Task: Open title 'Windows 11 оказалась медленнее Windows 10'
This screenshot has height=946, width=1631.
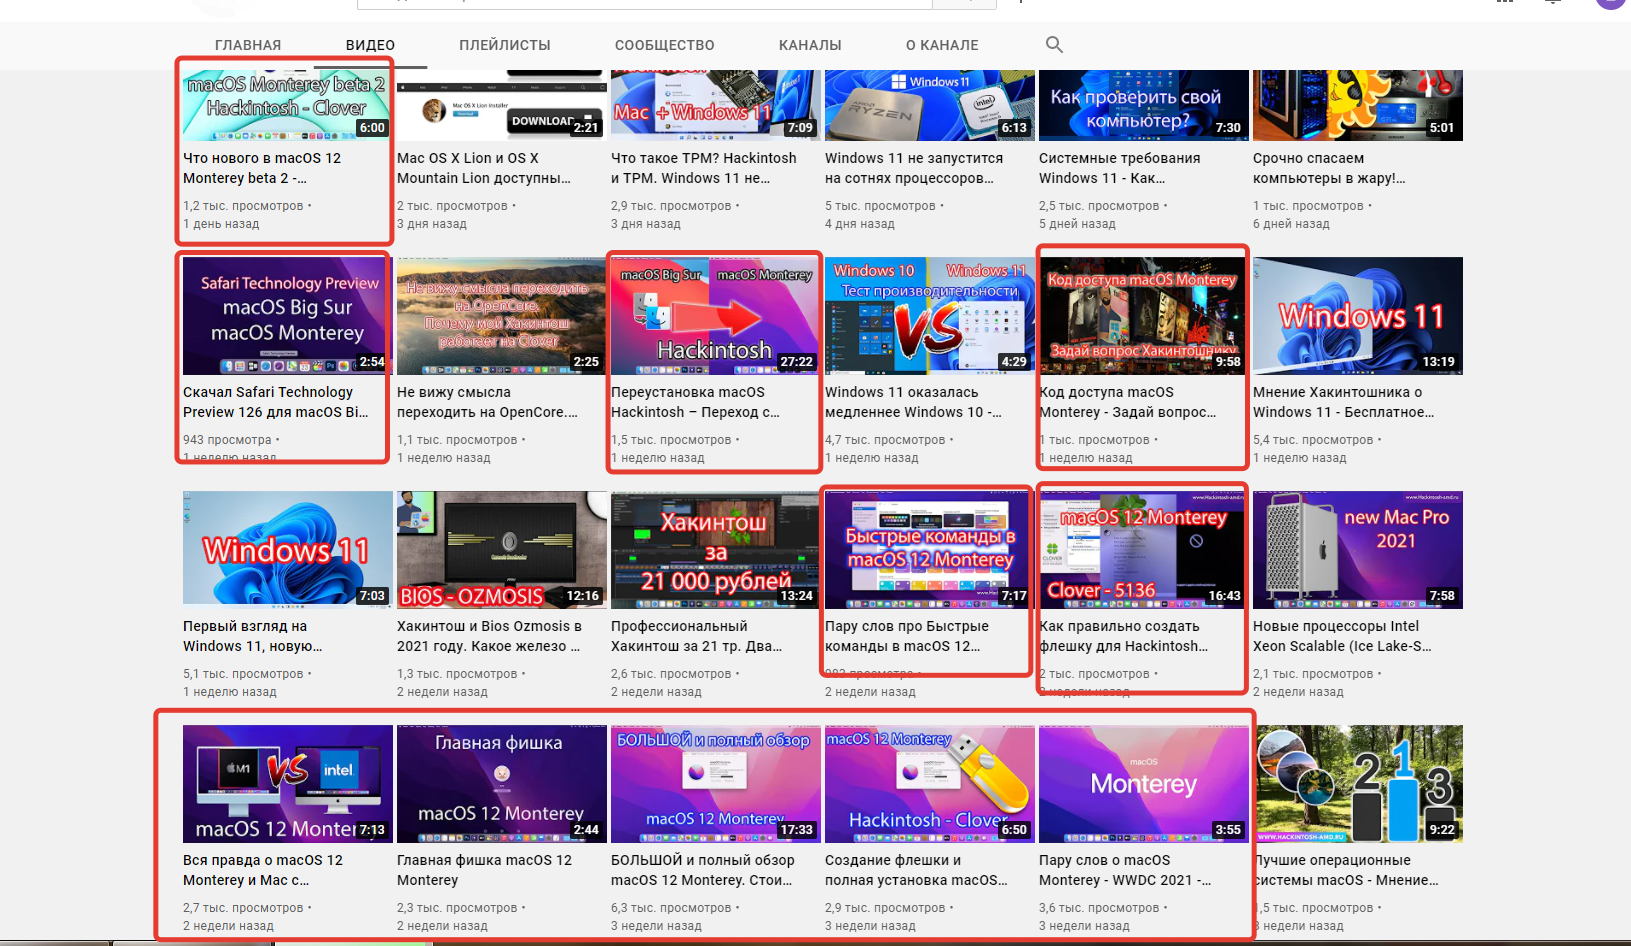Action: tap(913, 402)
